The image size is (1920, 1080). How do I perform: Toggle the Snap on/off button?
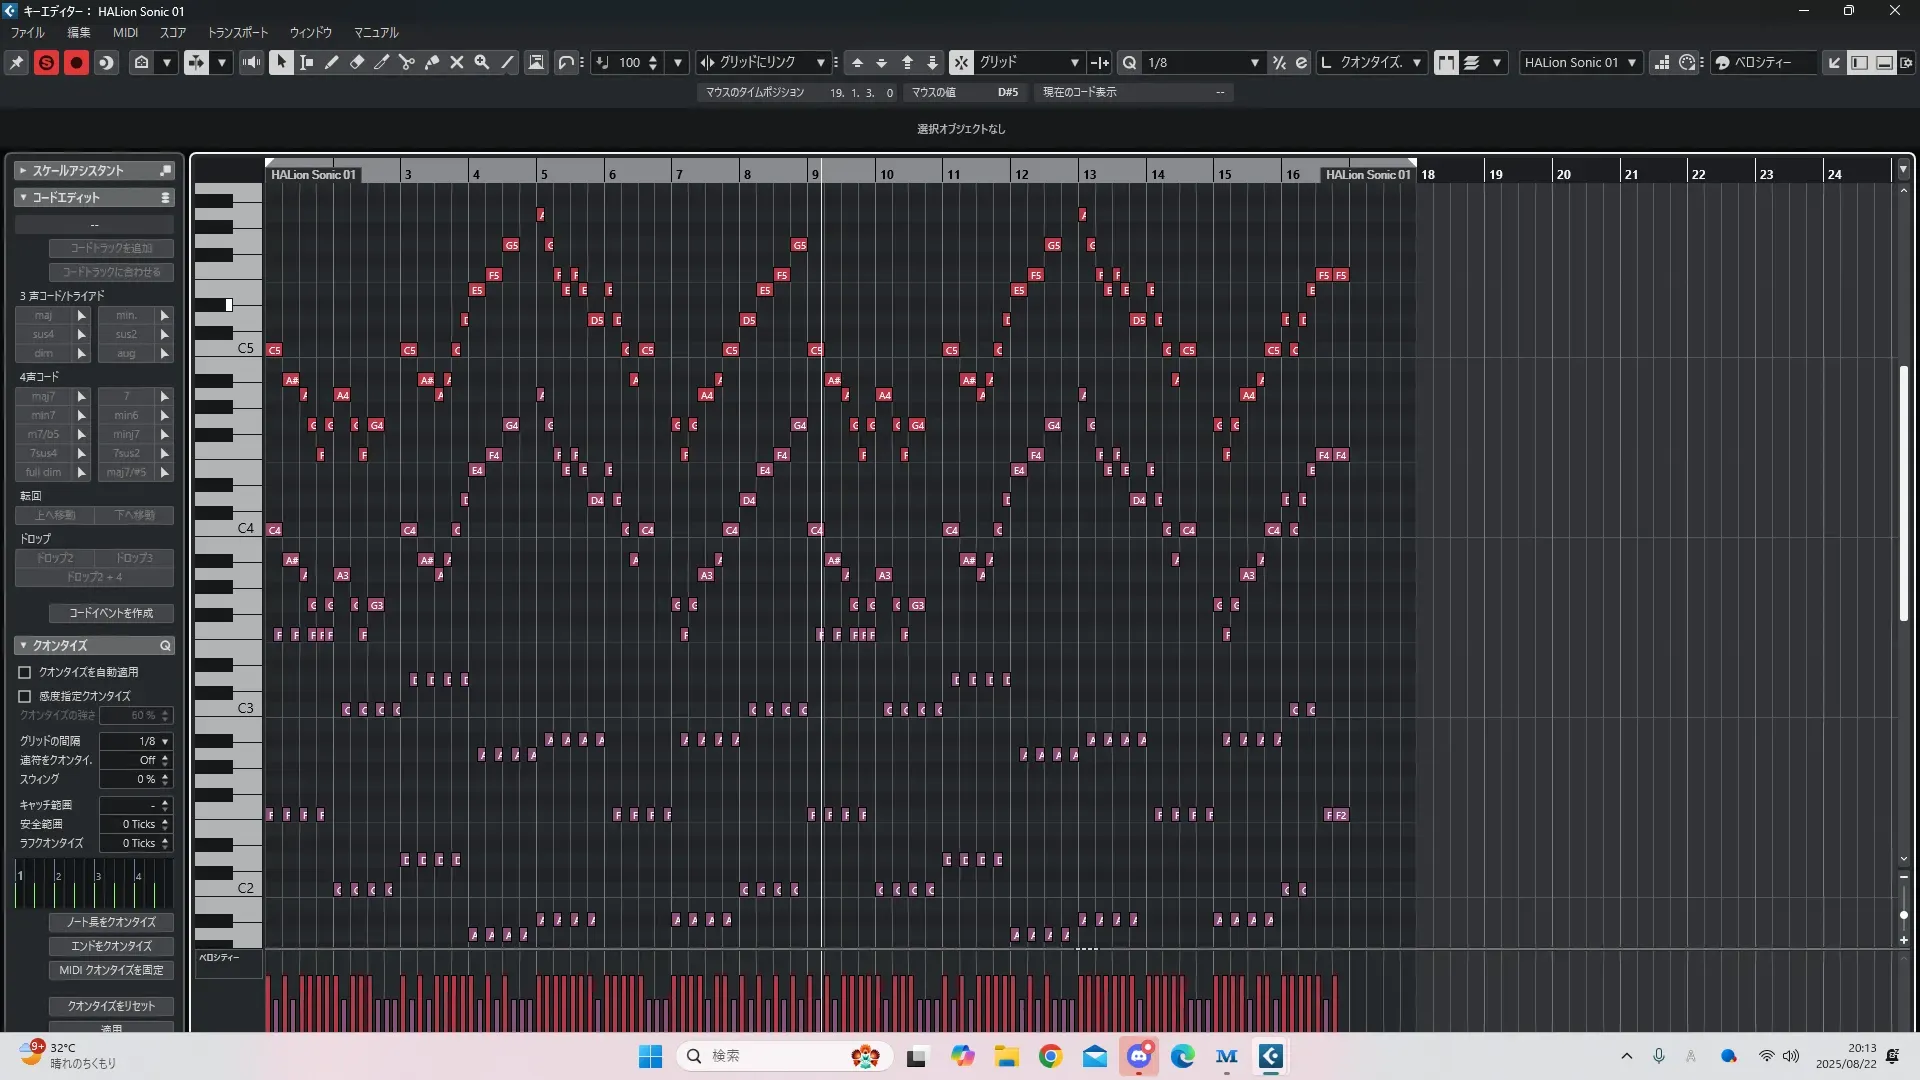point(960,62)
